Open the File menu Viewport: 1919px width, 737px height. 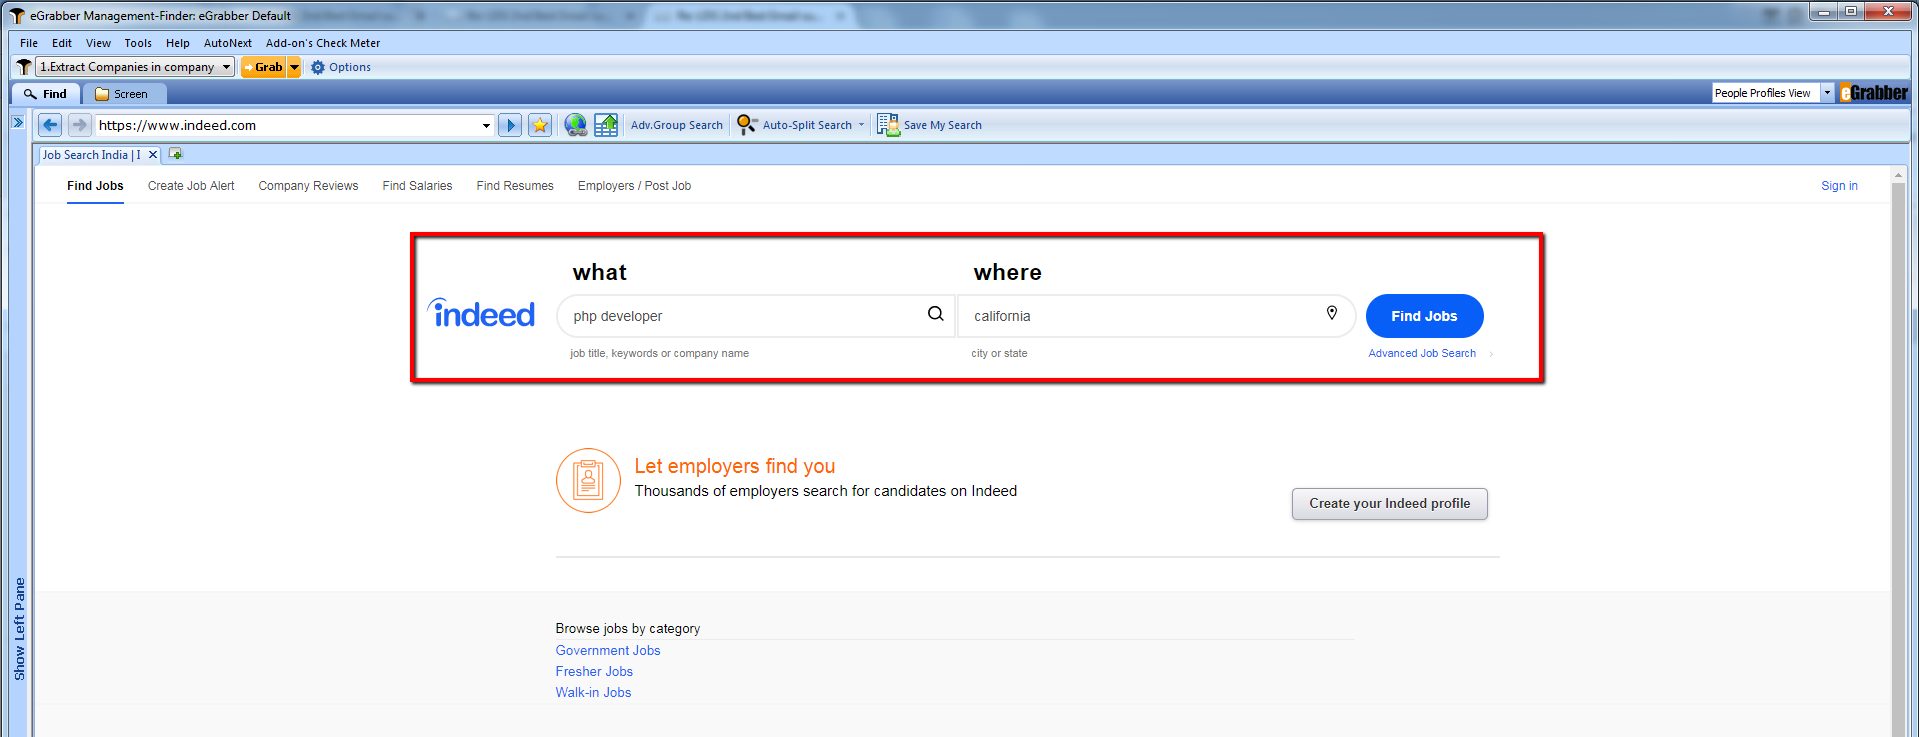(29, 43)
